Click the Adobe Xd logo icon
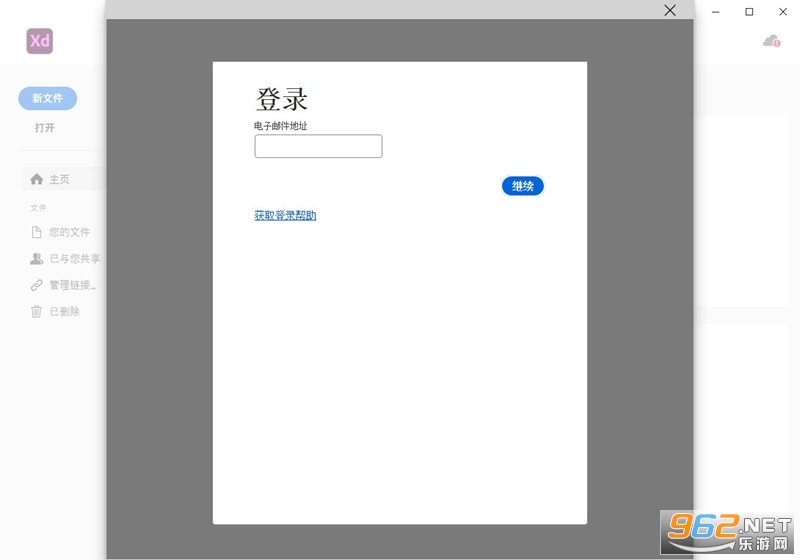This screenshot has width=800, height=560. pos(40,41)
